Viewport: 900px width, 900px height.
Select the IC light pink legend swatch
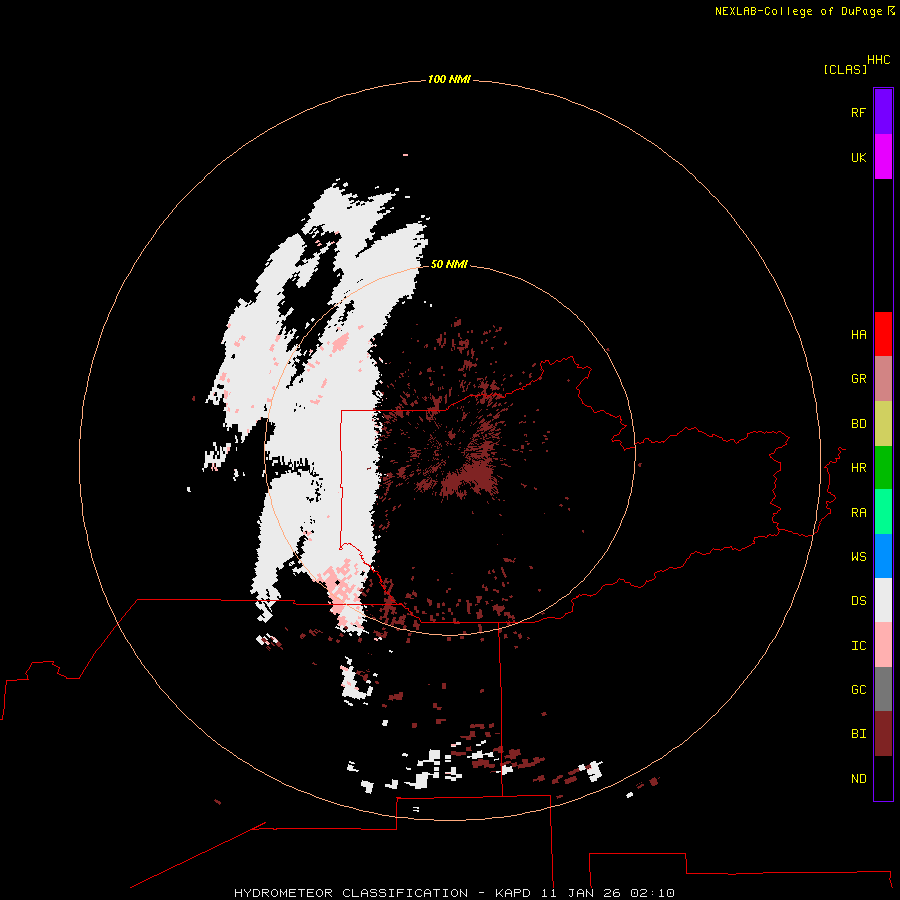pos(883,645)
